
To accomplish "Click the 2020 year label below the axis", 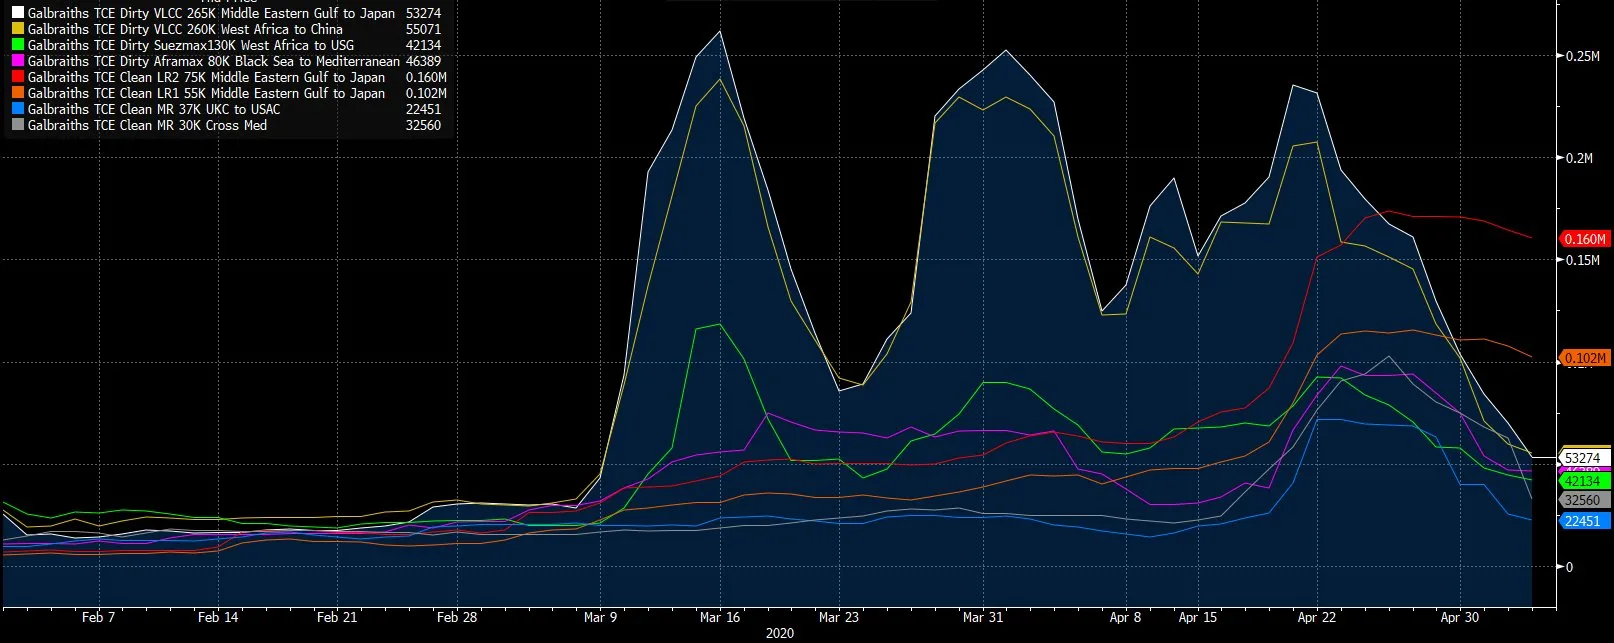I will point(780,633).
